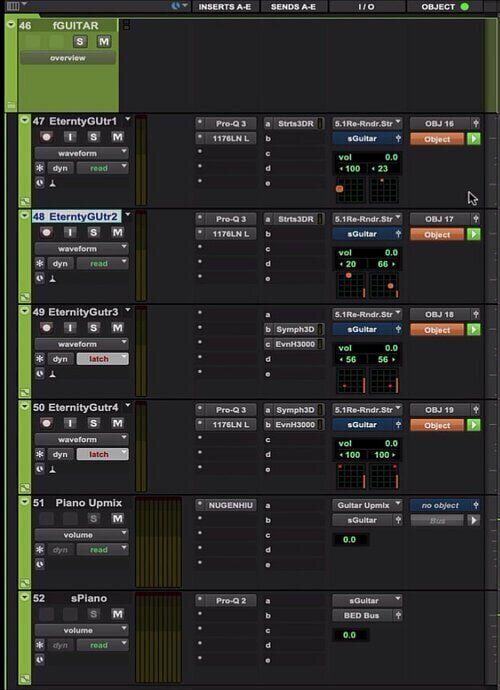
Task: Open the 1176LN L insert on EterntyGUtr2
Action: 231,234
